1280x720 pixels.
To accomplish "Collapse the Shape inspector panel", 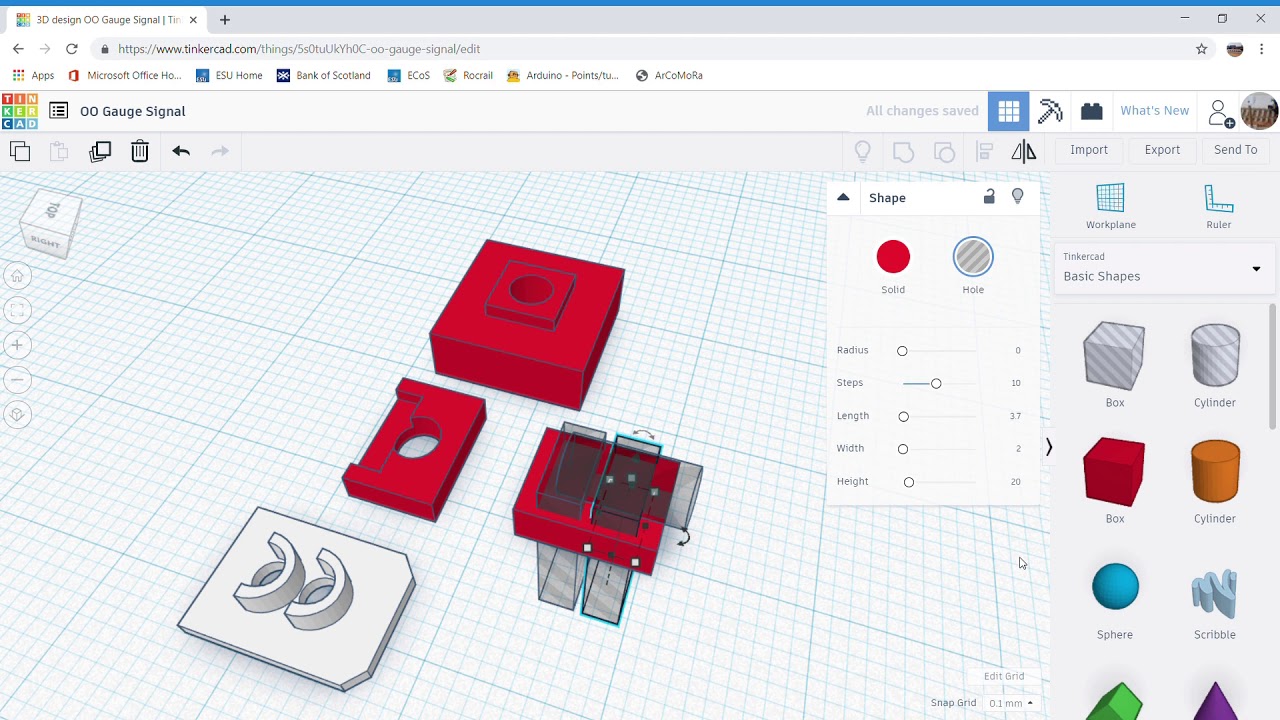I will [843, 198].
